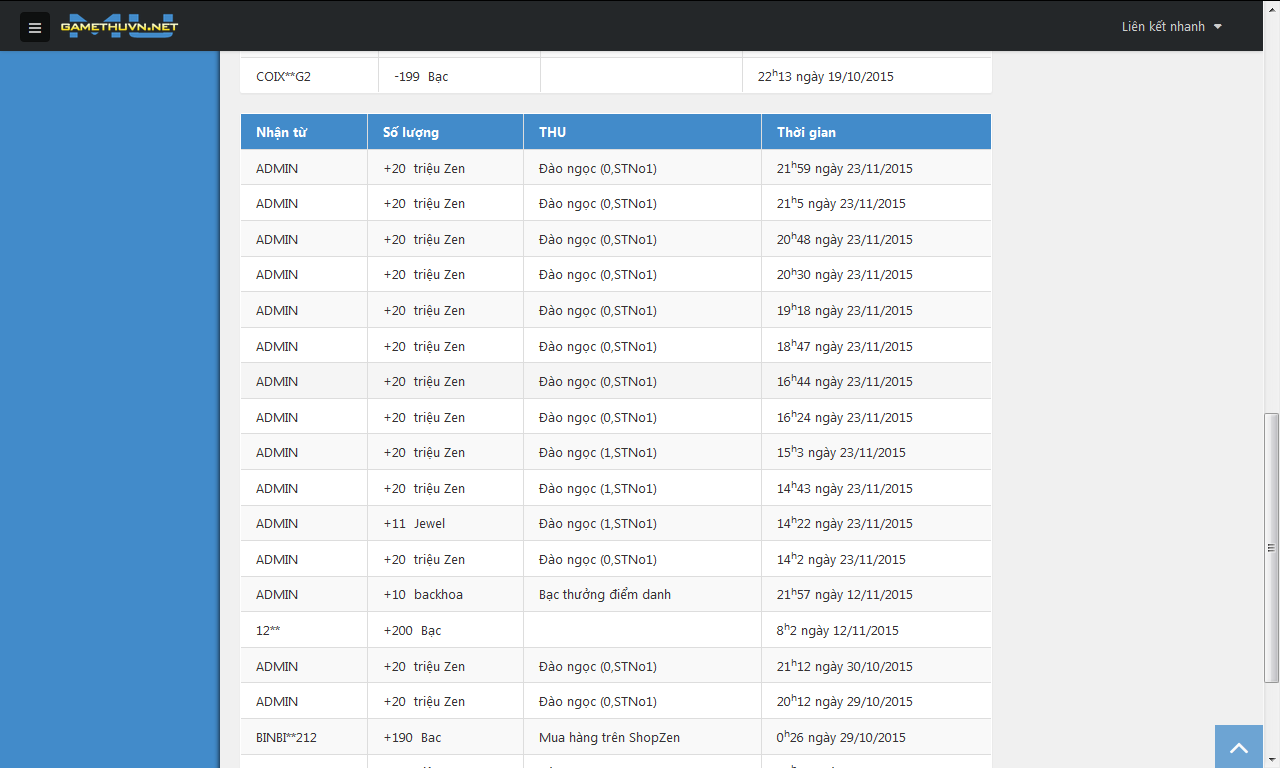Screen dimensions: 1280x768
Task: Click the -199 Bạc amount cell
Action: coord(460,76)
